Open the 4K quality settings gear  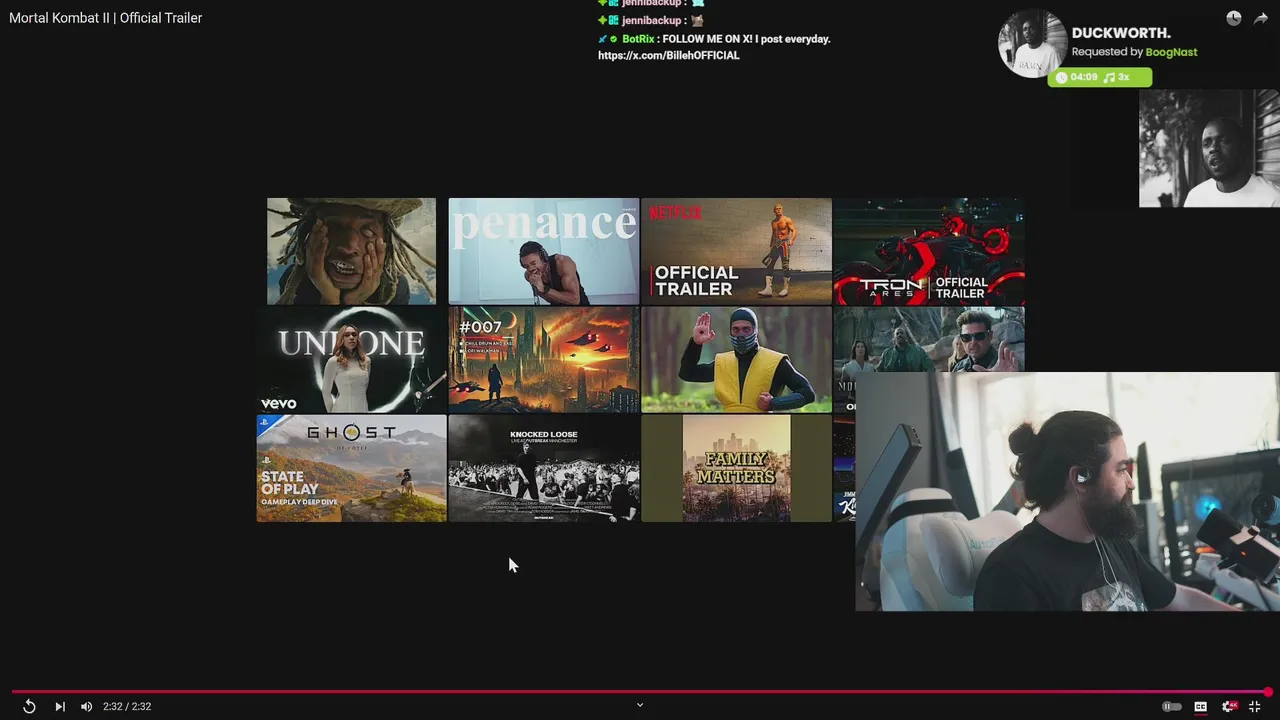(x=1229, y=706)
